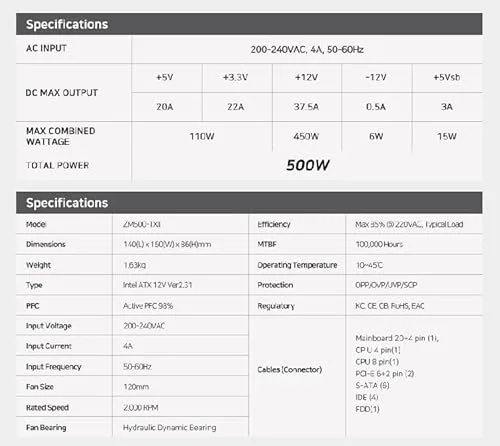The width and height of the screenshot is (500, 446).
Task: Click the 'Regulatory' row label
Action: [x=276, y=306]
